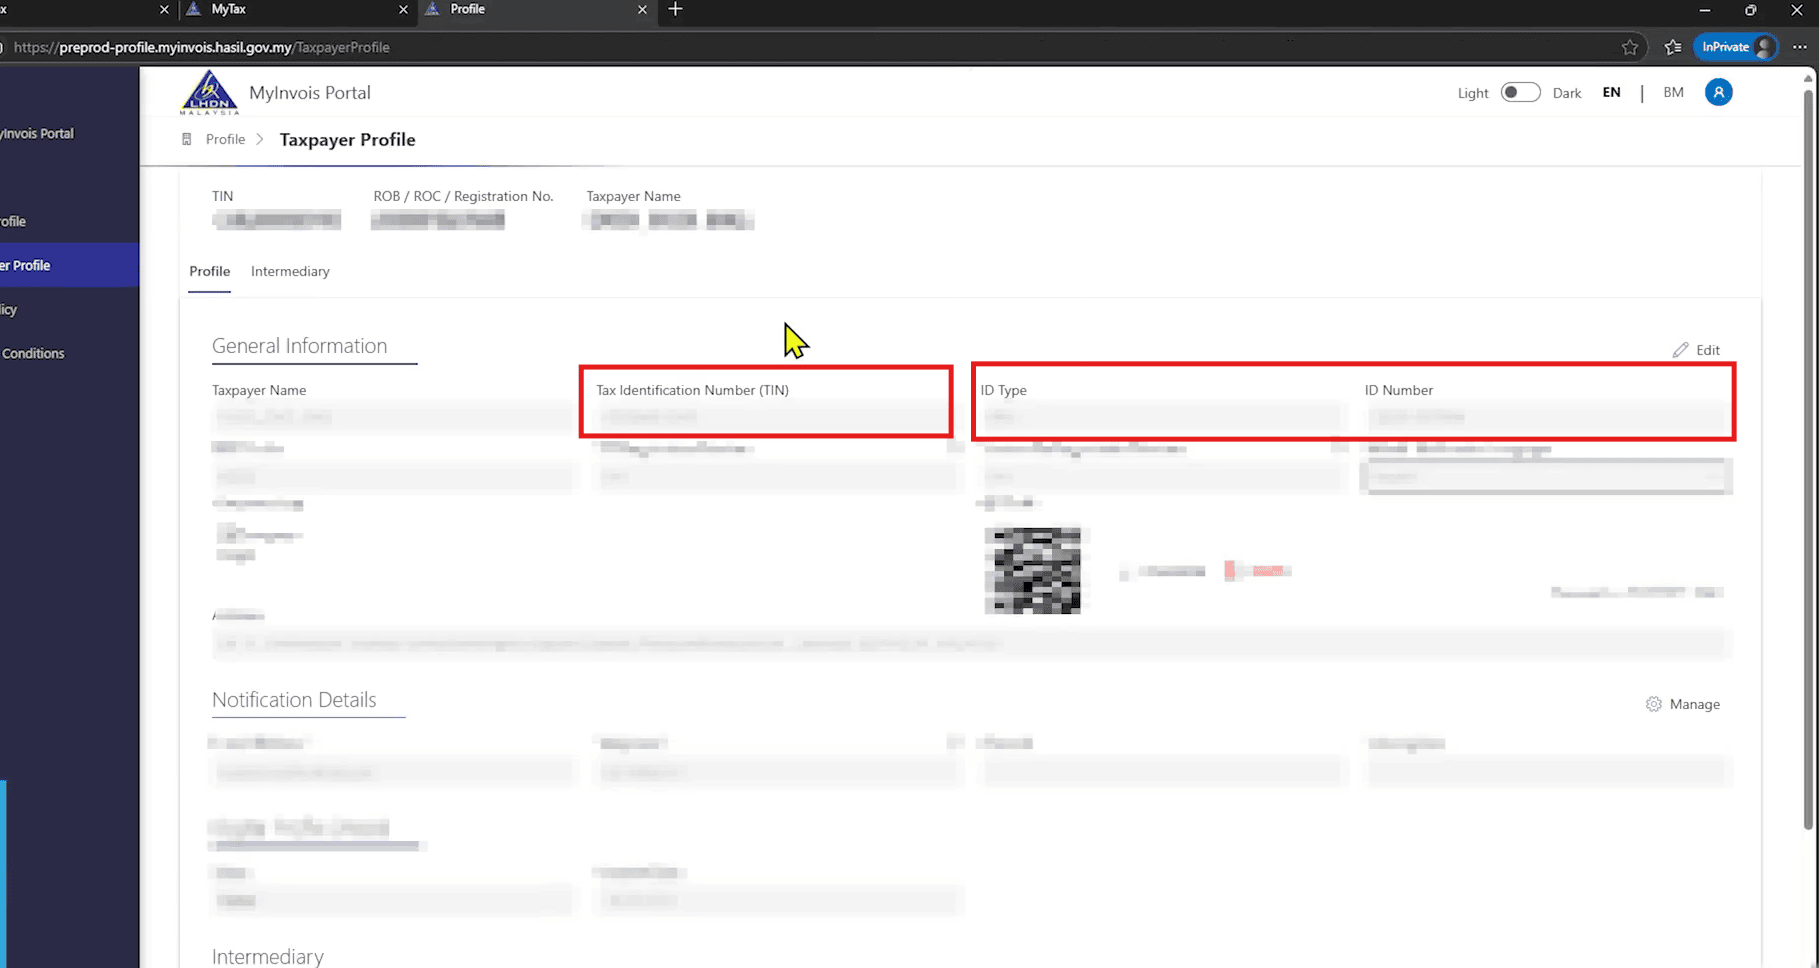Close the MyTax browser tab

(403, 9)
